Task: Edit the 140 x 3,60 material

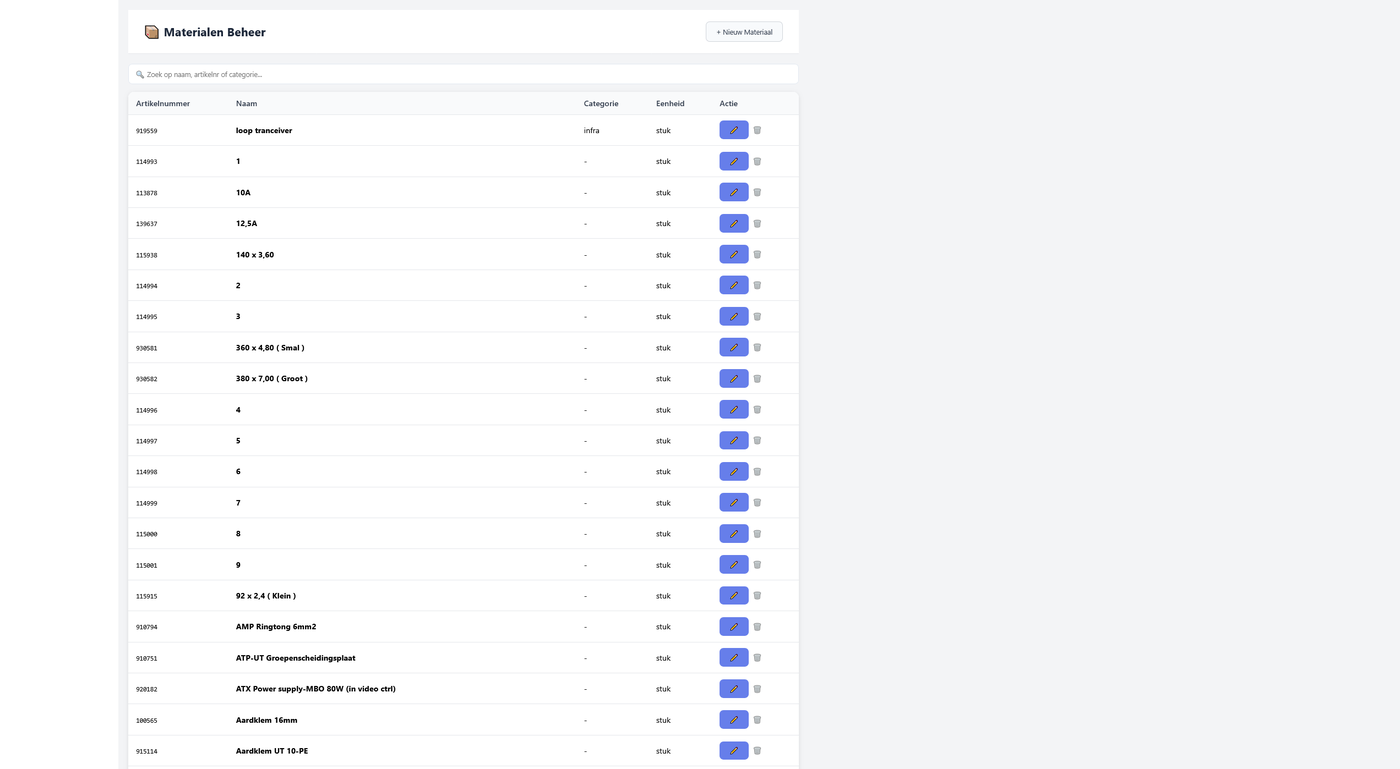Action: (733, 254)
